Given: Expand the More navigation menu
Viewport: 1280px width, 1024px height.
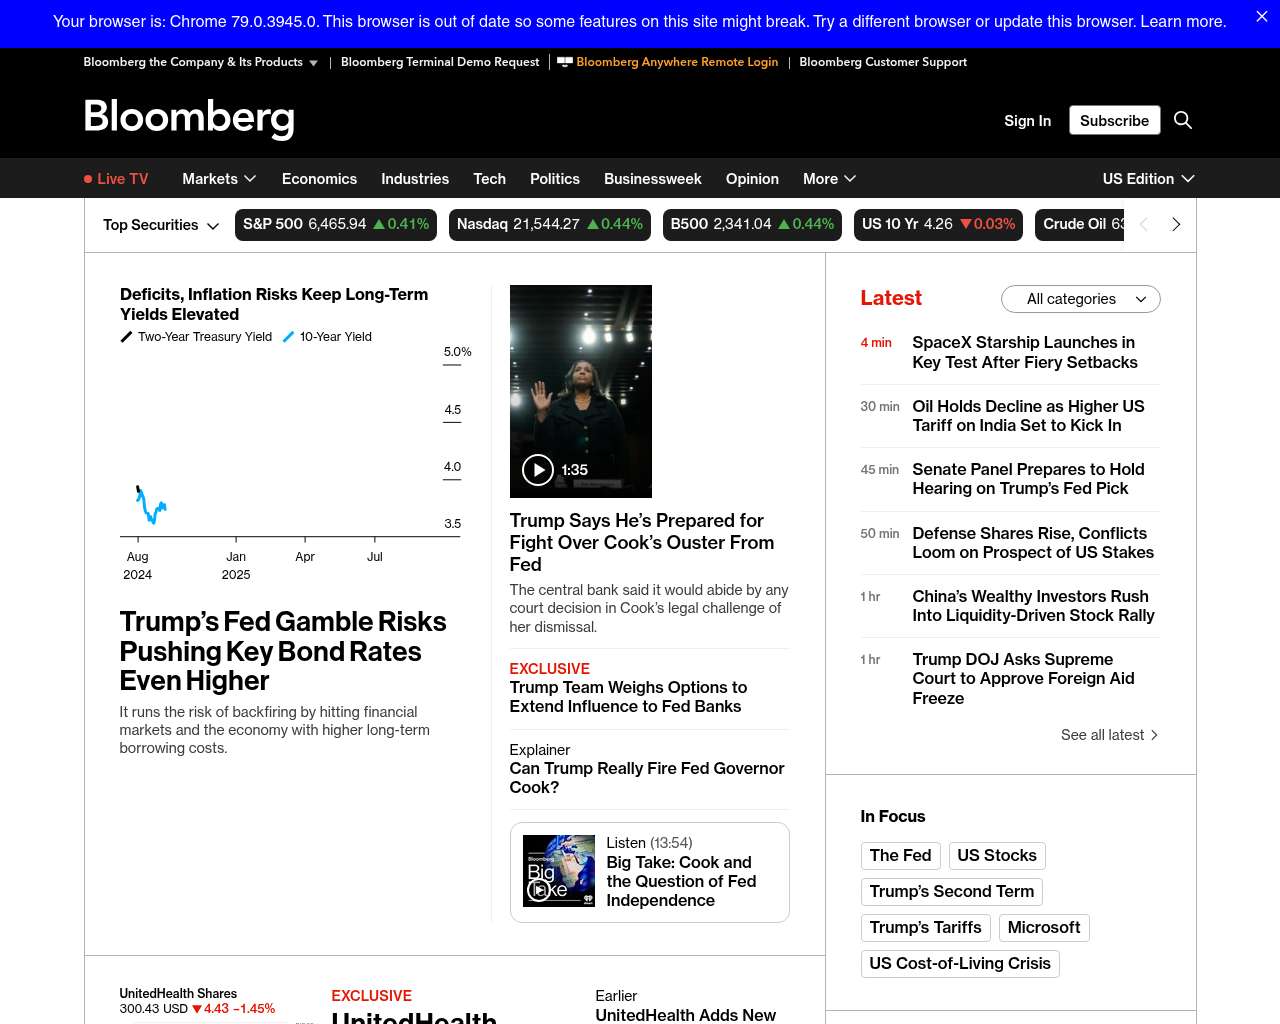Looking at the screenshot, I should (x=829, y=179).
